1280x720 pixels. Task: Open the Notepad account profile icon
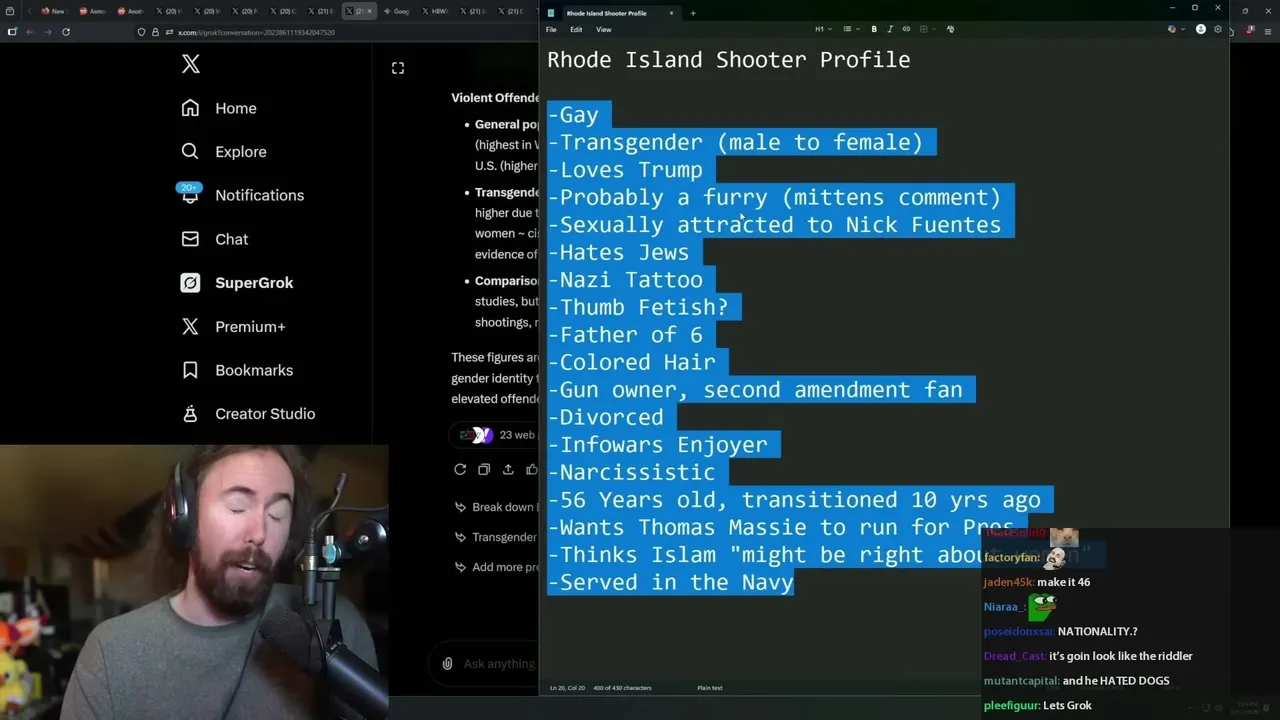coord(1201,29)
